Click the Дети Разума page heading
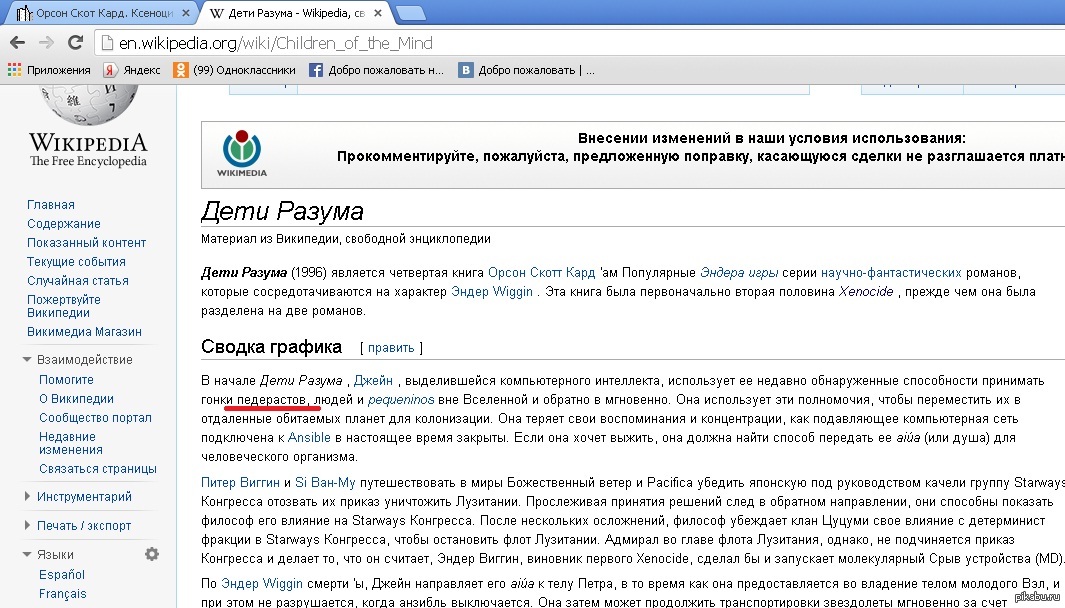The height and width of the screenshot is (608, 1065). (x=282, y=211)
